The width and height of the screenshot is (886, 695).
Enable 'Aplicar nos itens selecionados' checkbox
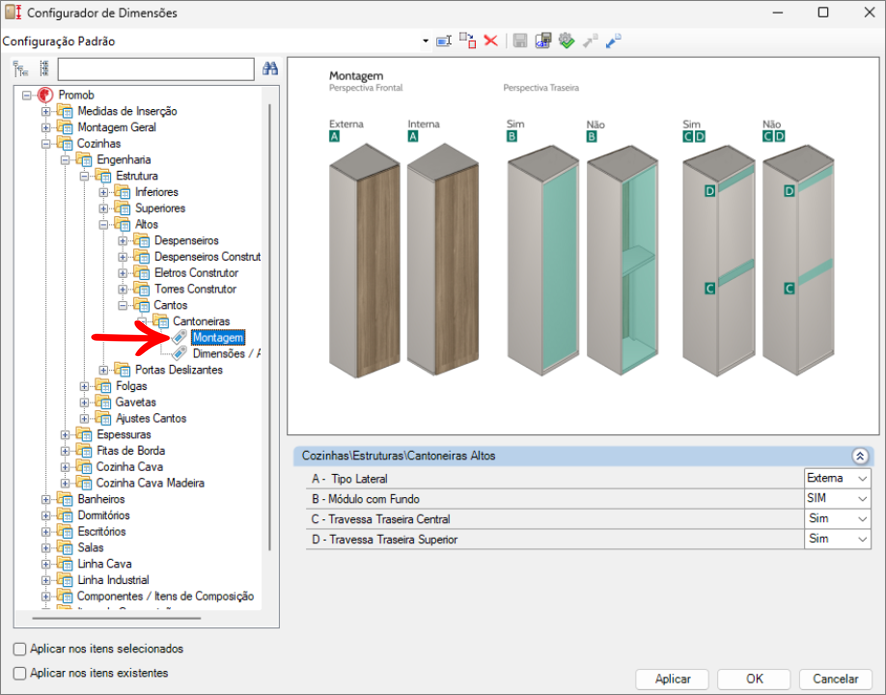20,649
